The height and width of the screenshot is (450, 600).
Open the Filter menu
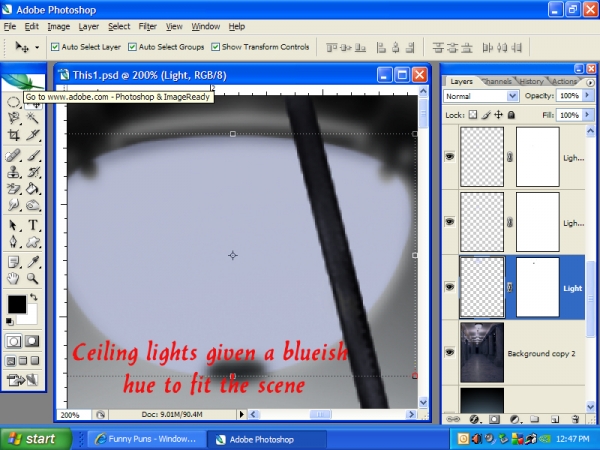pos(148,26)
